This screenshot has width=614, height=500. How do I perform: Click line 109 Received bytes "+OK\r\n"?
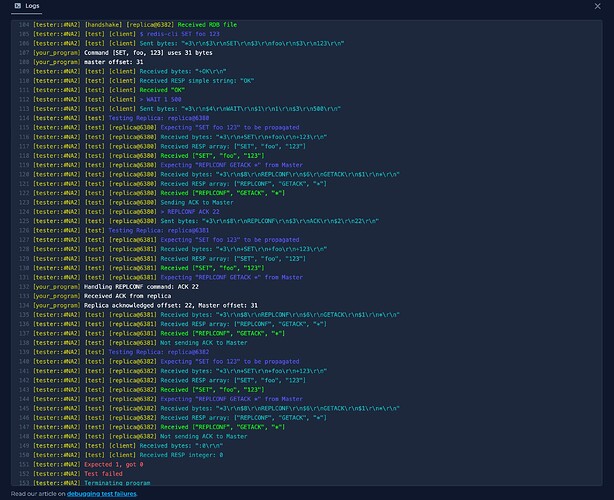click(130, 72)
